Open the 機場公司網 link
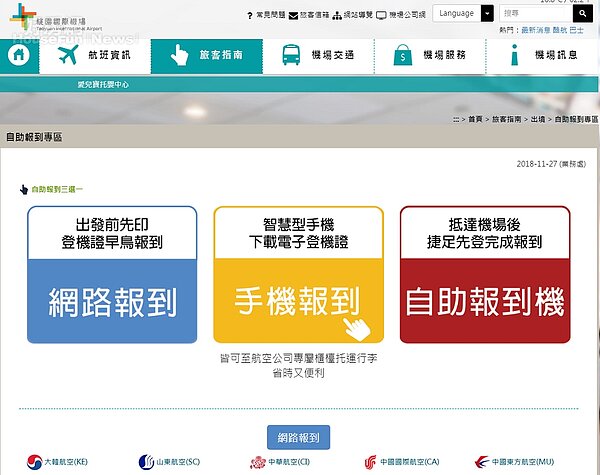The width and height of the screenshot is (600, 475). tap(407, 15)
